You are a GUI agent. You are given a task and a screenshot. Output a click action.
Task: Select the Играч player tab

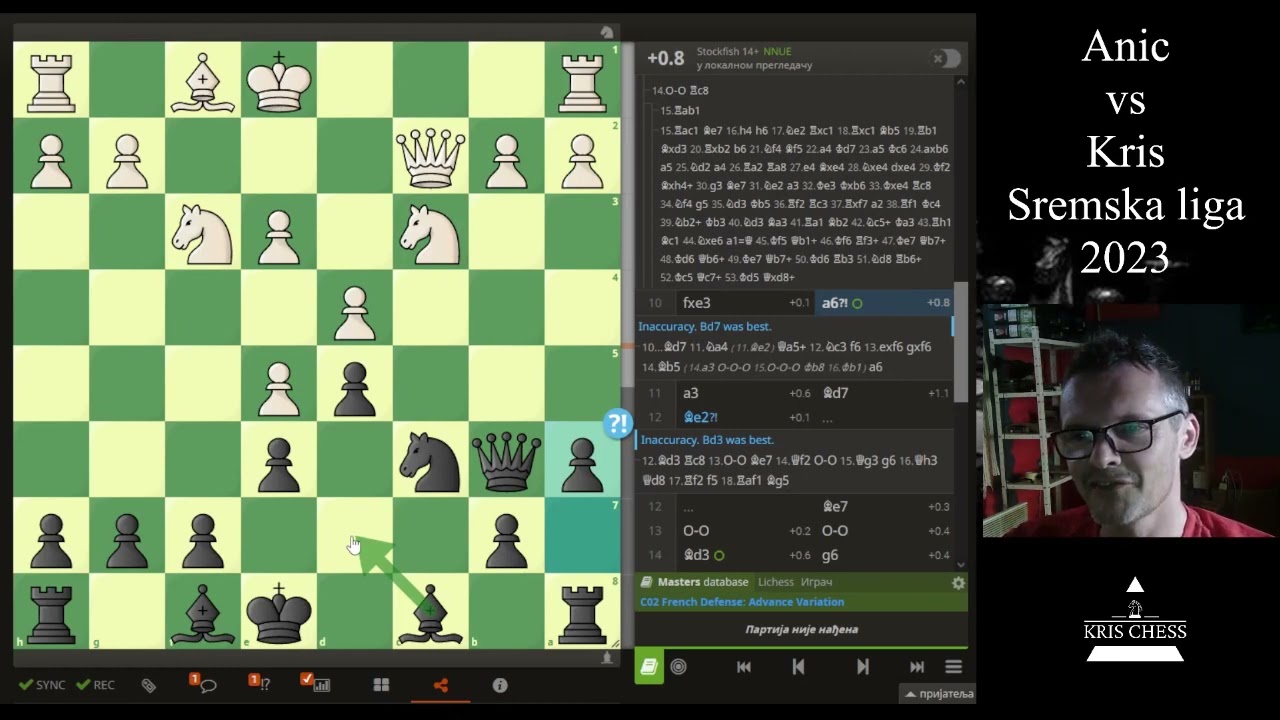click(816, 582)
